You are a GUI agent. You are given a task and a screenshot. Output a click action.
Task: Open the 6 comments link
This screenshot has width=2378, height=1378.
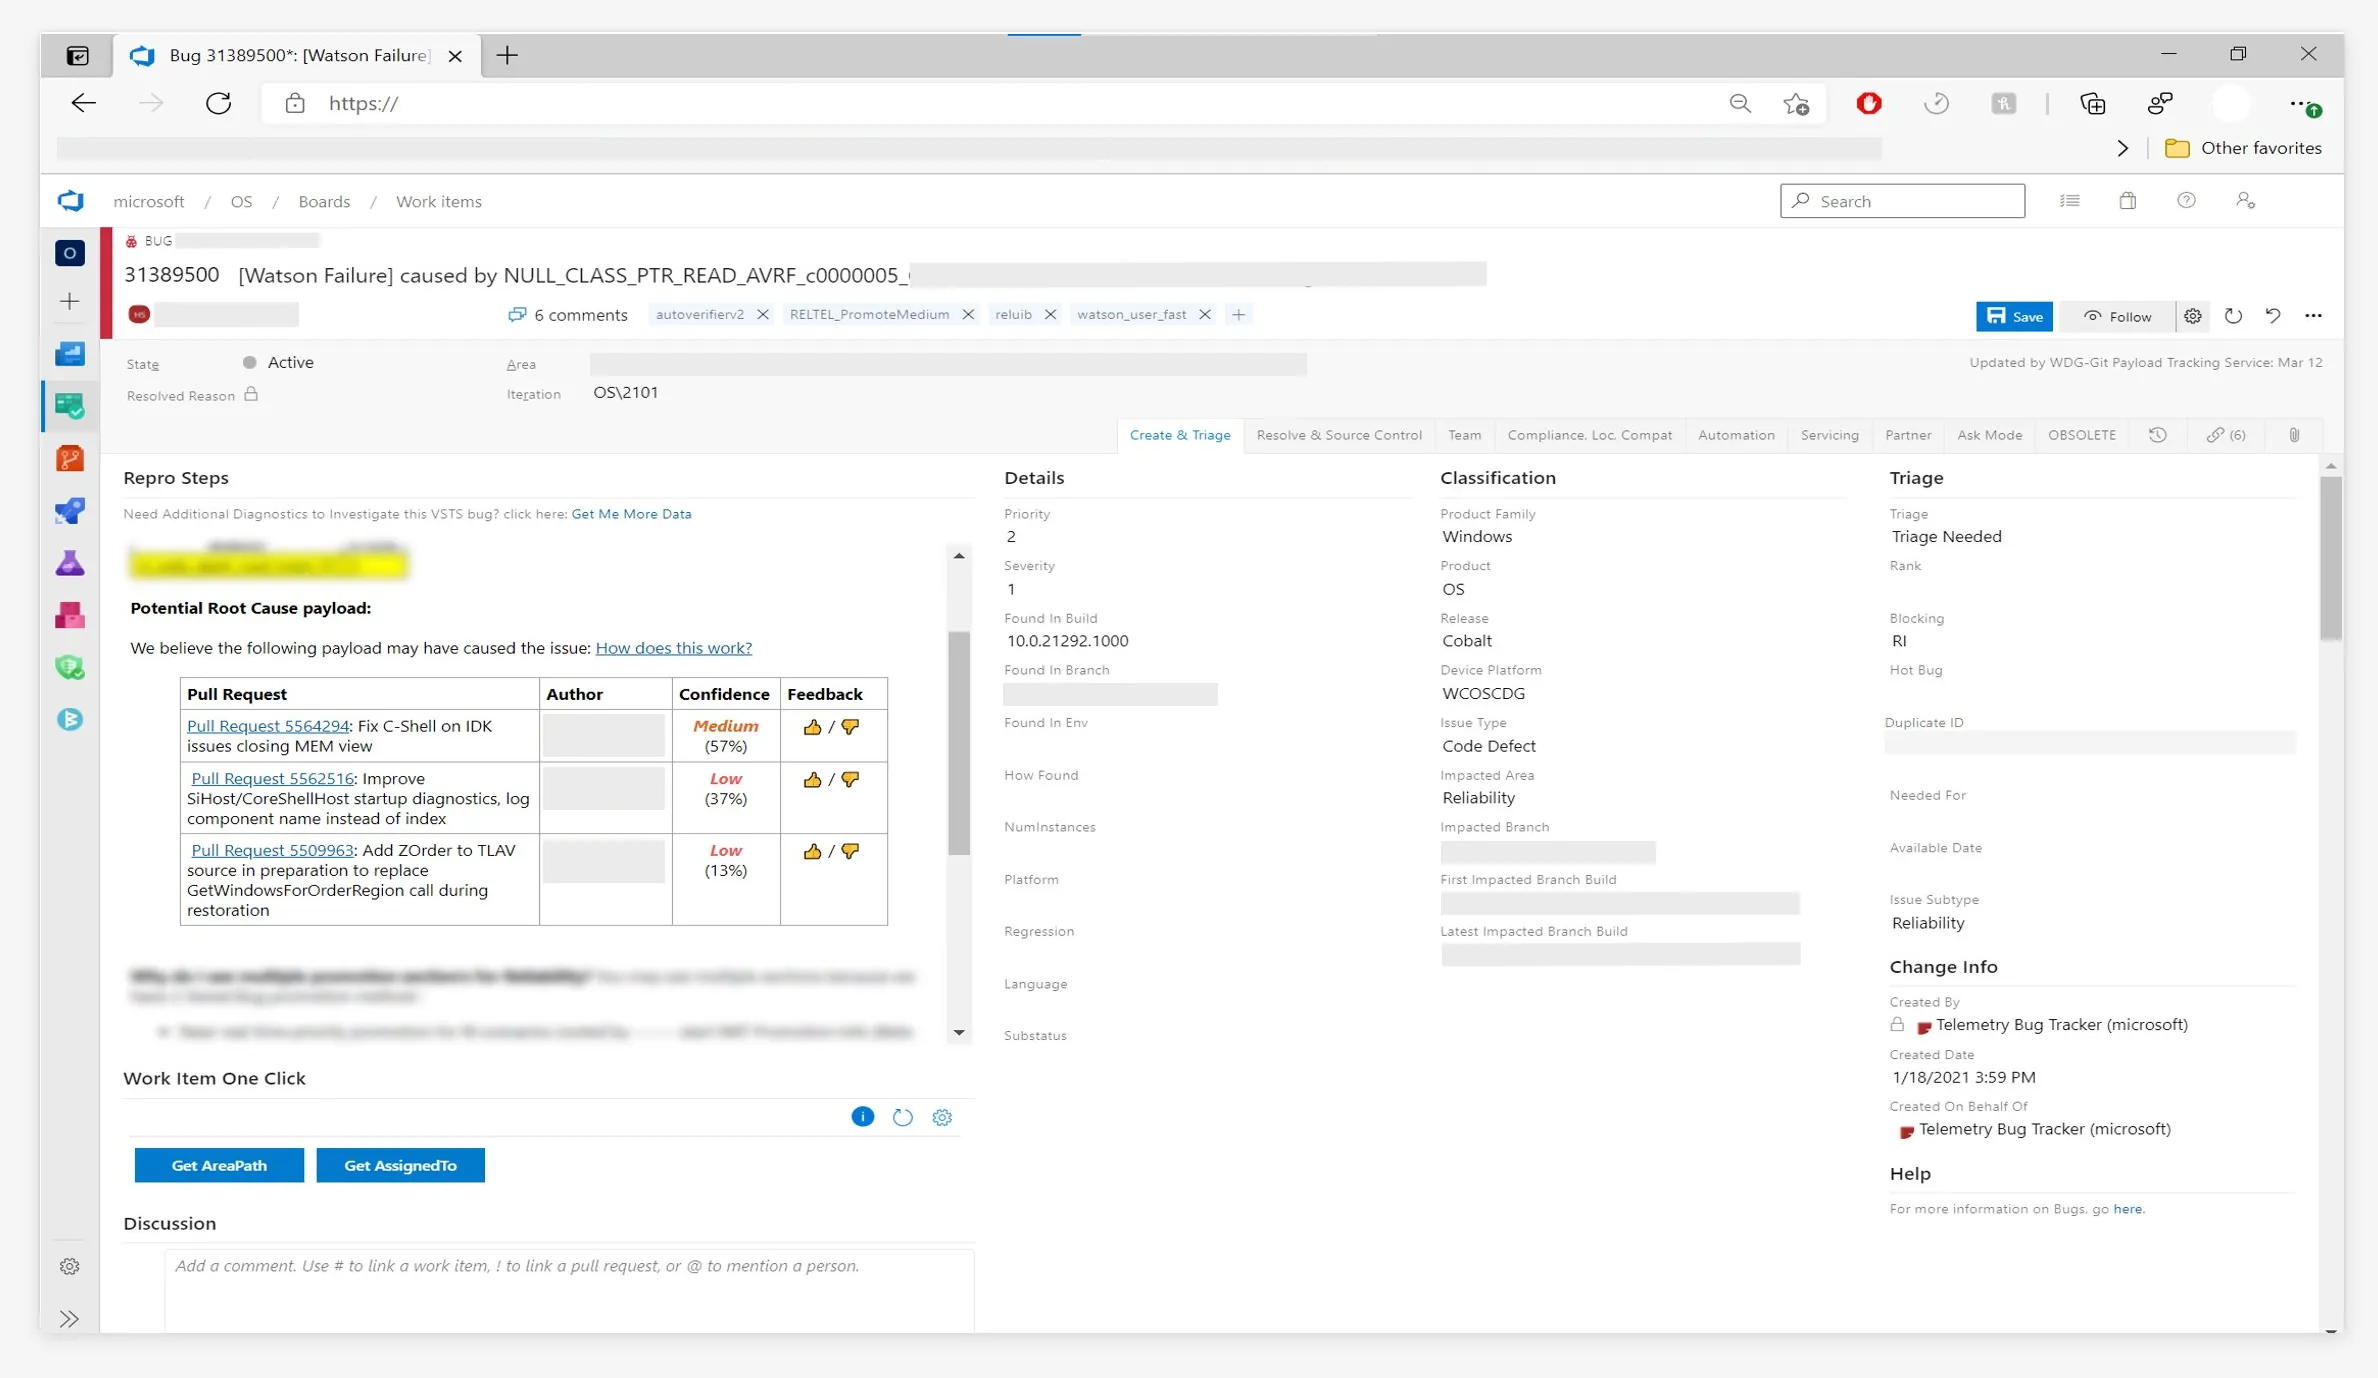tap(568, 315)
